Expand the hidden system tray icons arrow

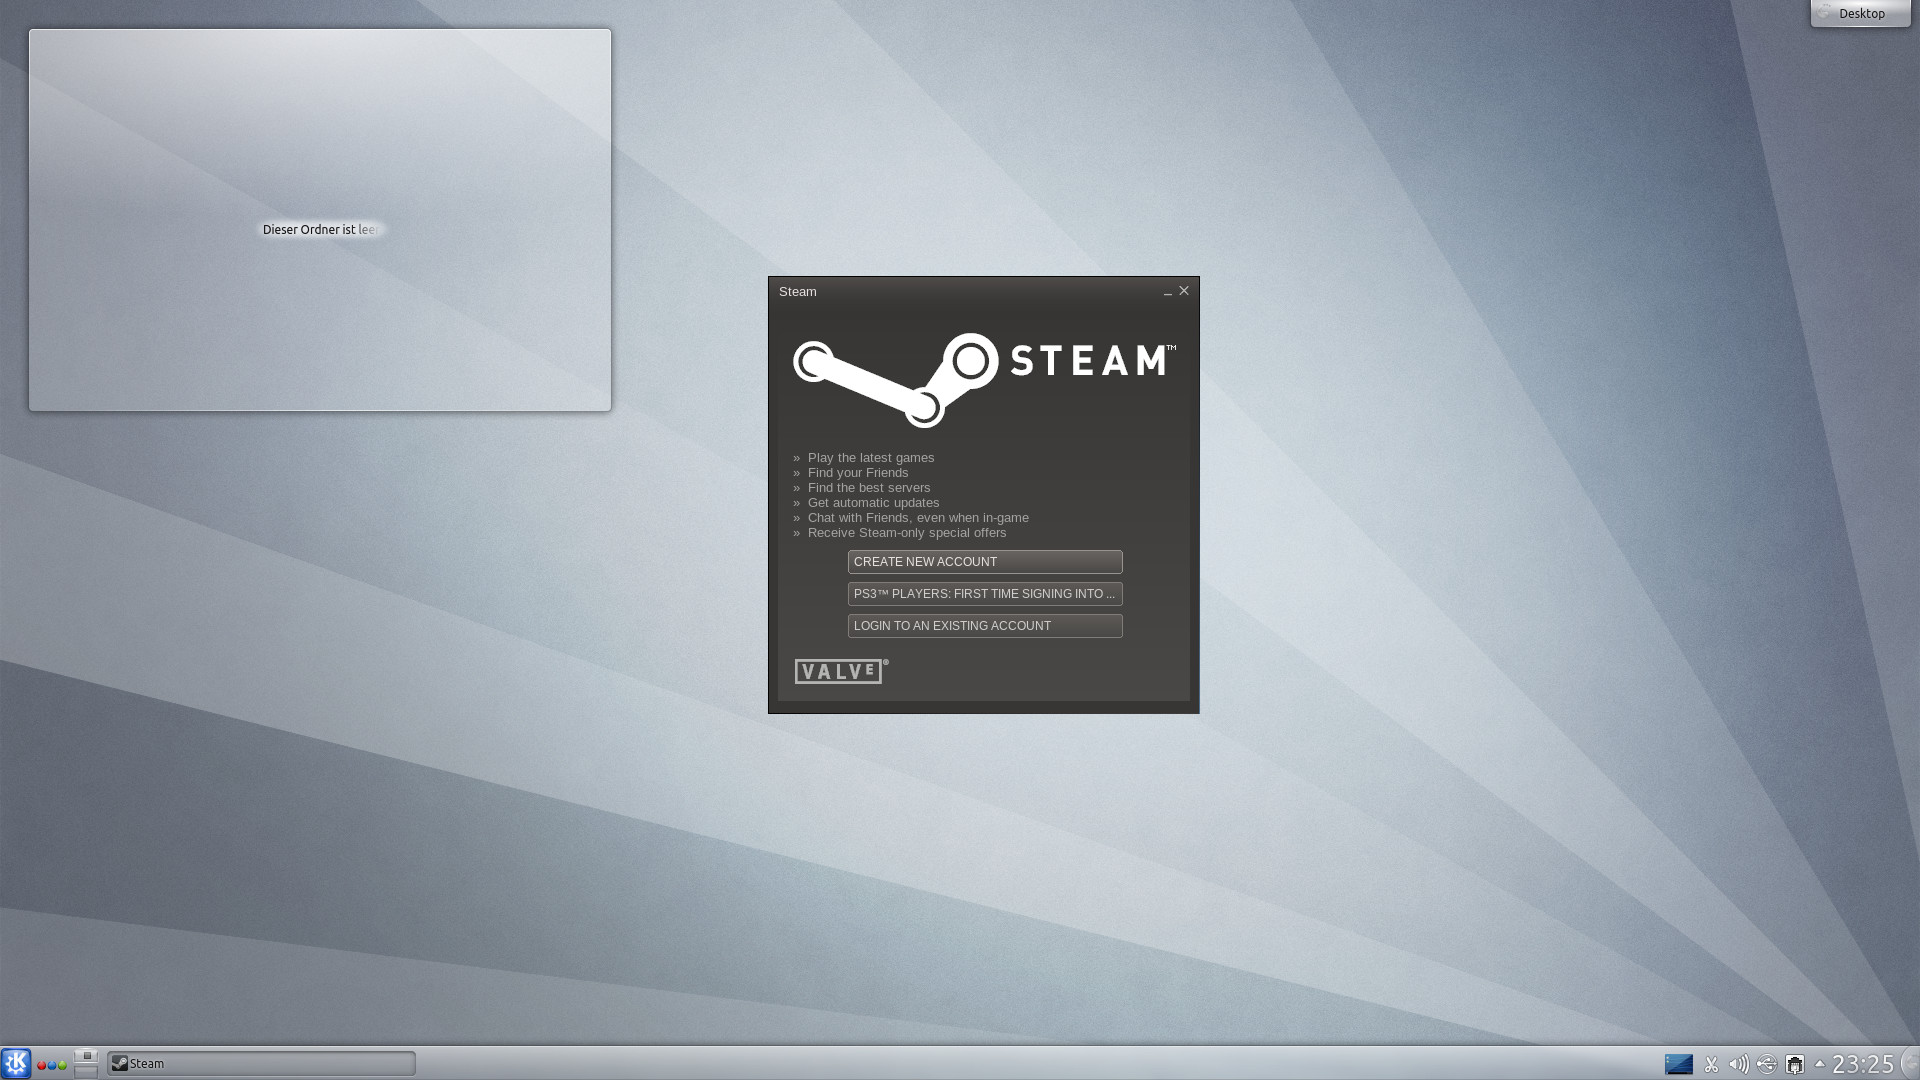[x=1820, y=1063]
